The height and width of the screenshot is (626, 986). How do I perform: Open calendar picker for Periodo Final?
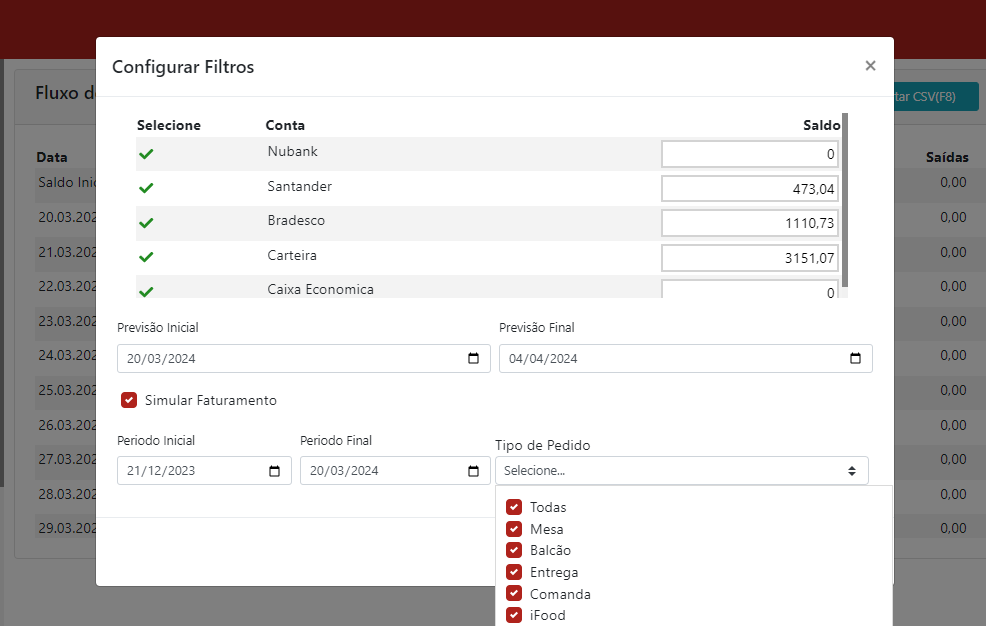474,471
